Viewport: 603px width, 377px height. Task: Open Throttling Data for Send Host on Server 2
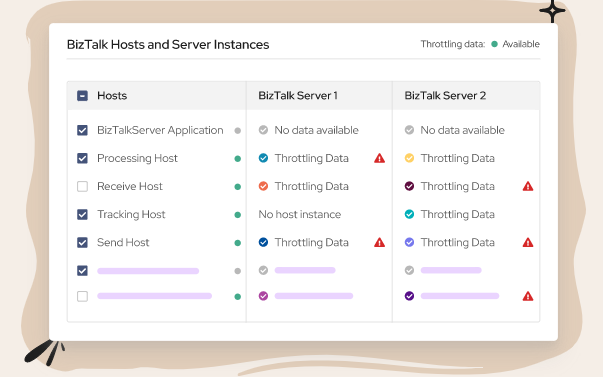pyautogui.click(x=458, y=243)
